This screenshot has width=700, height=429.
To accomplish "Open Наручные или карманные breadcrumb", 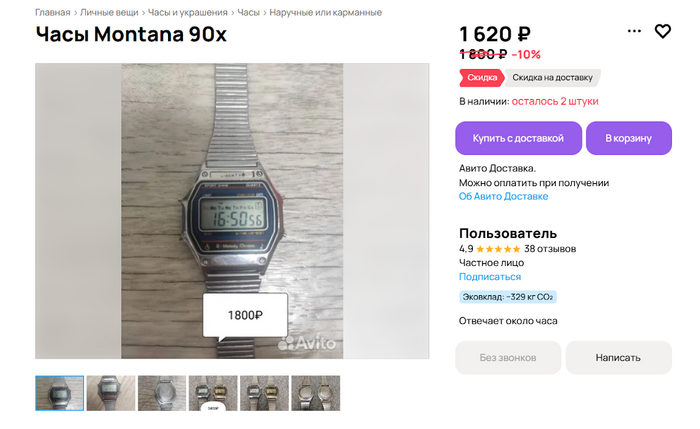I will (325, 12).
